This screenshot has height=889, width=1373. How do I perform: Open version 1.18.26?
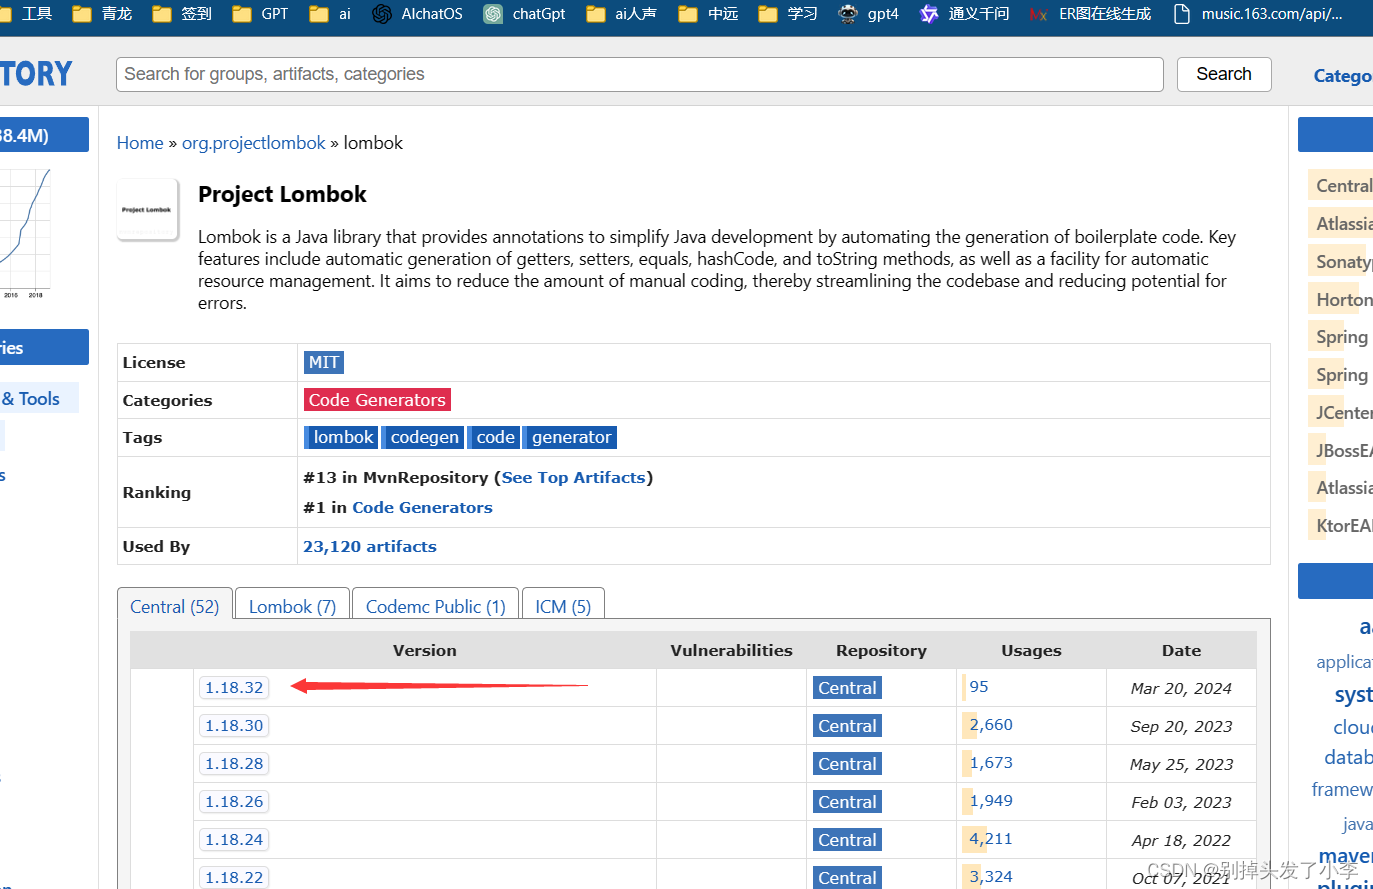234,802
